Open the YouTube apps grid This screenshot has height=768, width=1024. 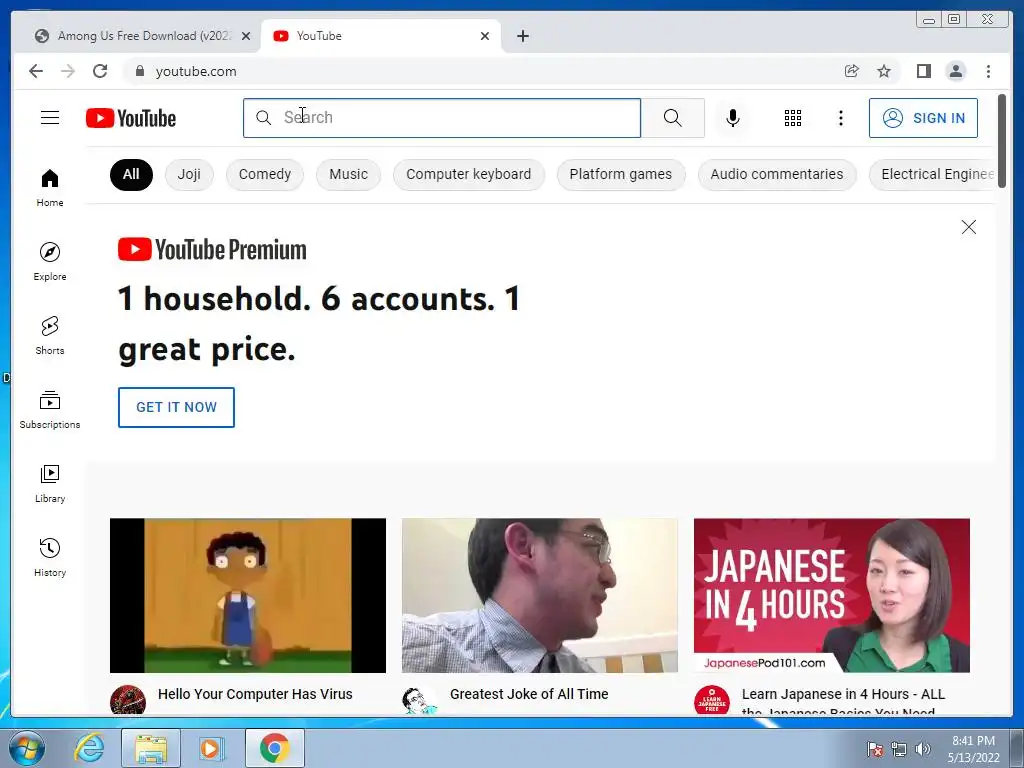click(x=793, y=118)
